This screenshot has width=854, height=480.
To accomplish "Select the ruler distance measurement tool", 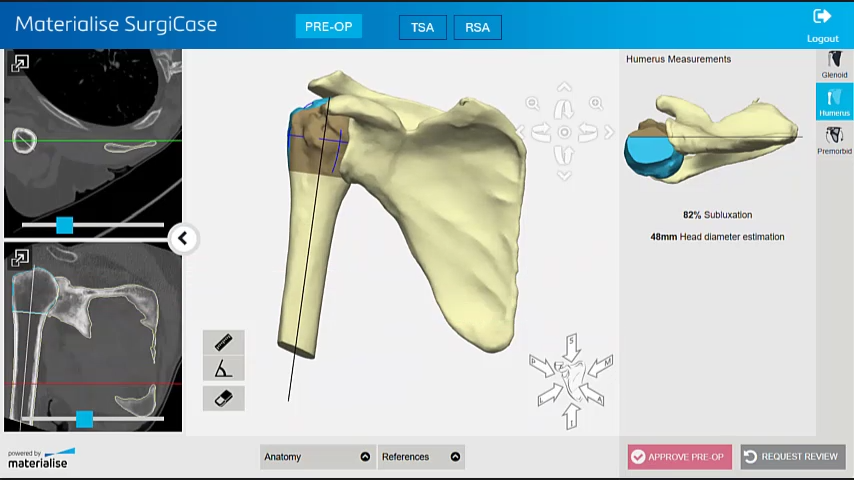I will click(x=223, y=343).
